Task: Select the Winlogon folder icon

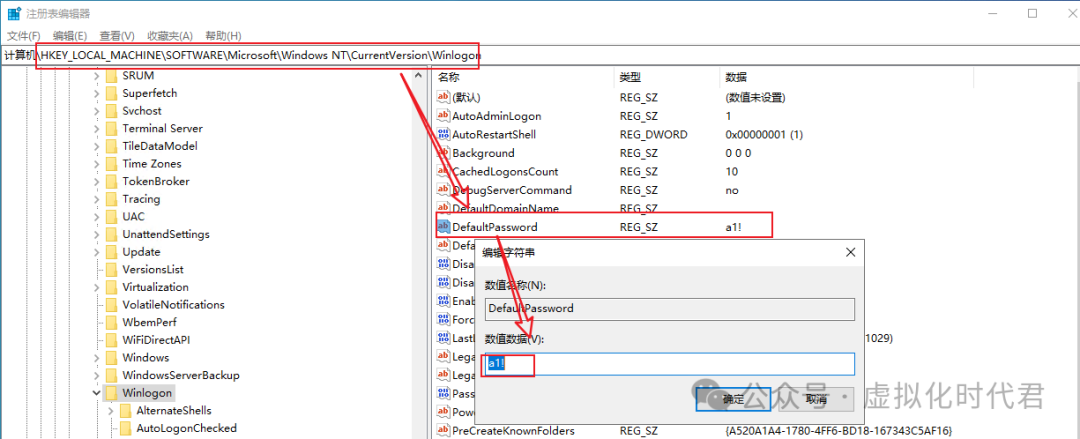Action: [112, 393]
